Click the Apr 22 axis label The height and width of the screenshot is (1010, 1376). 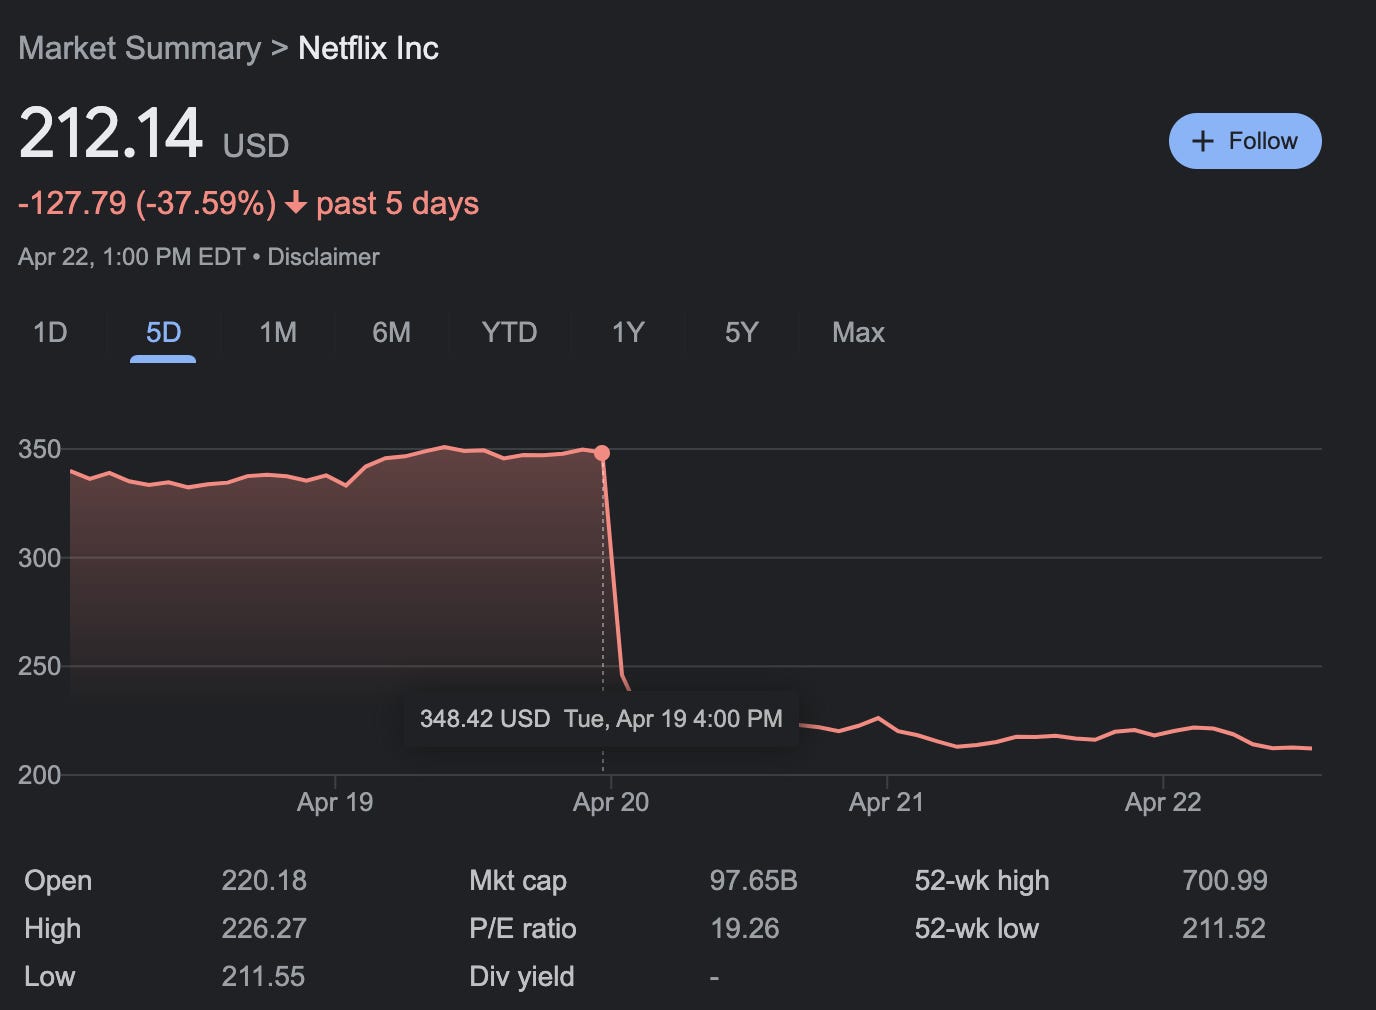pyautogui.click(x=1163, y=802)
